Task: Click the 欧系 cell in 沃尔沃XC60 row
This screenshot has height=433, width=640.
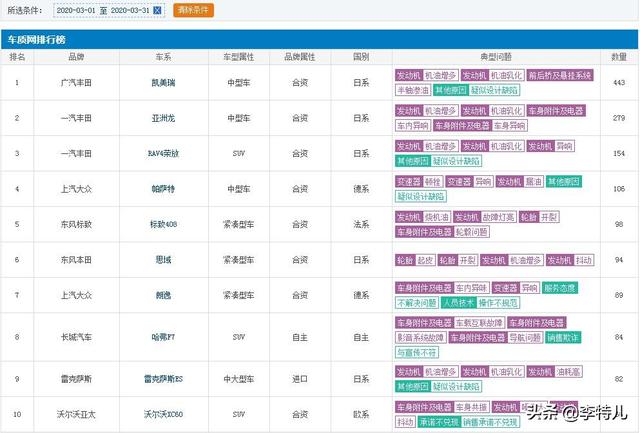Action: tap(361, 415)
